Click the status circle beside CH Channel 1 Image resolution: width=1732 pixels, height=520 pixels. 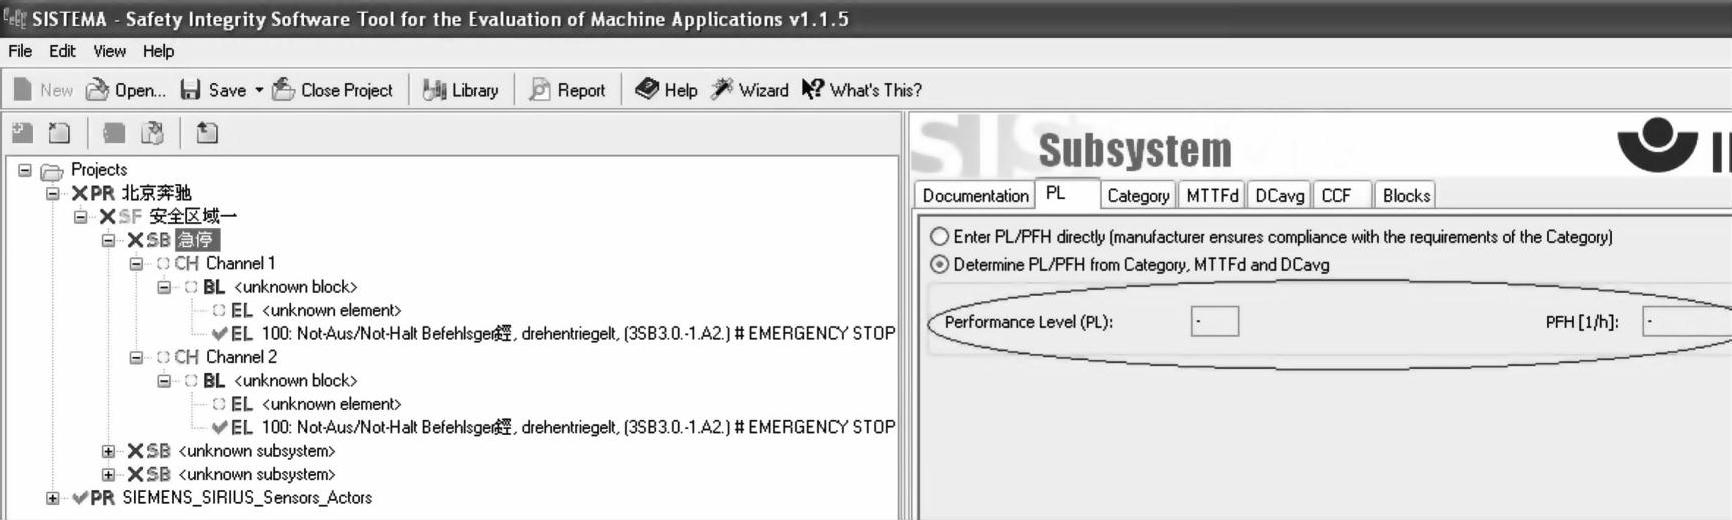(163, 264)
